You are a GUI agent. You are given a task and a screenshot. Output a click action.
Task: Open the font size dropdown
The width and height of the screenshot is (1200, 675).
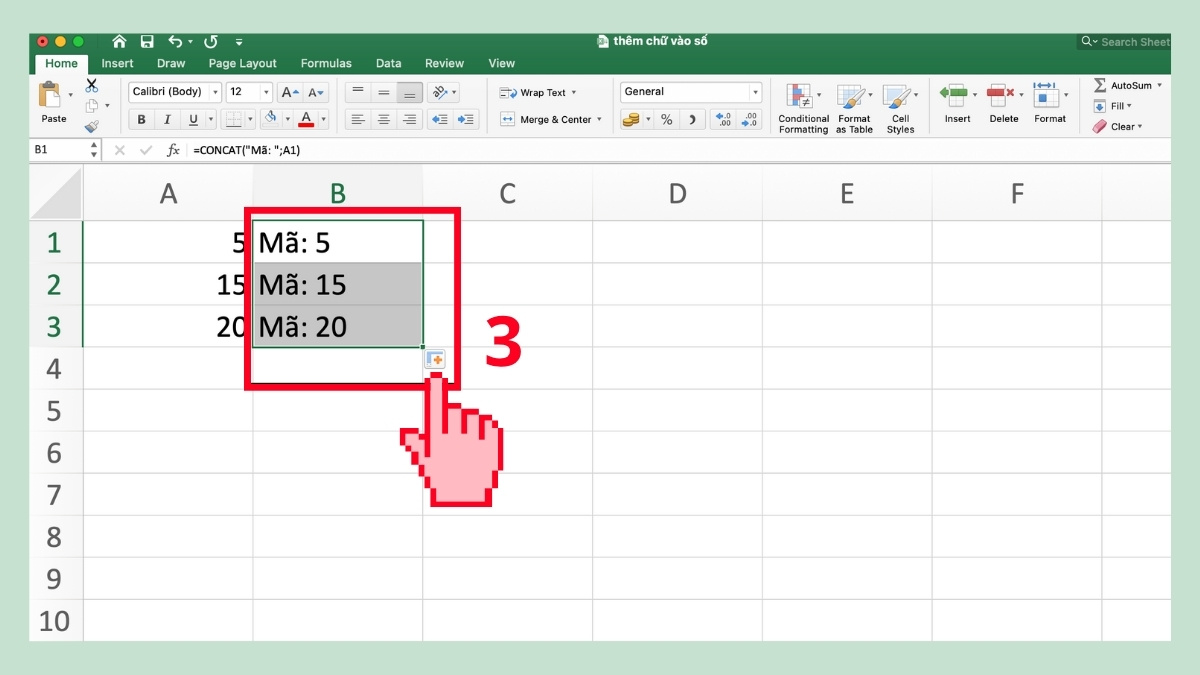click(266, 91)
